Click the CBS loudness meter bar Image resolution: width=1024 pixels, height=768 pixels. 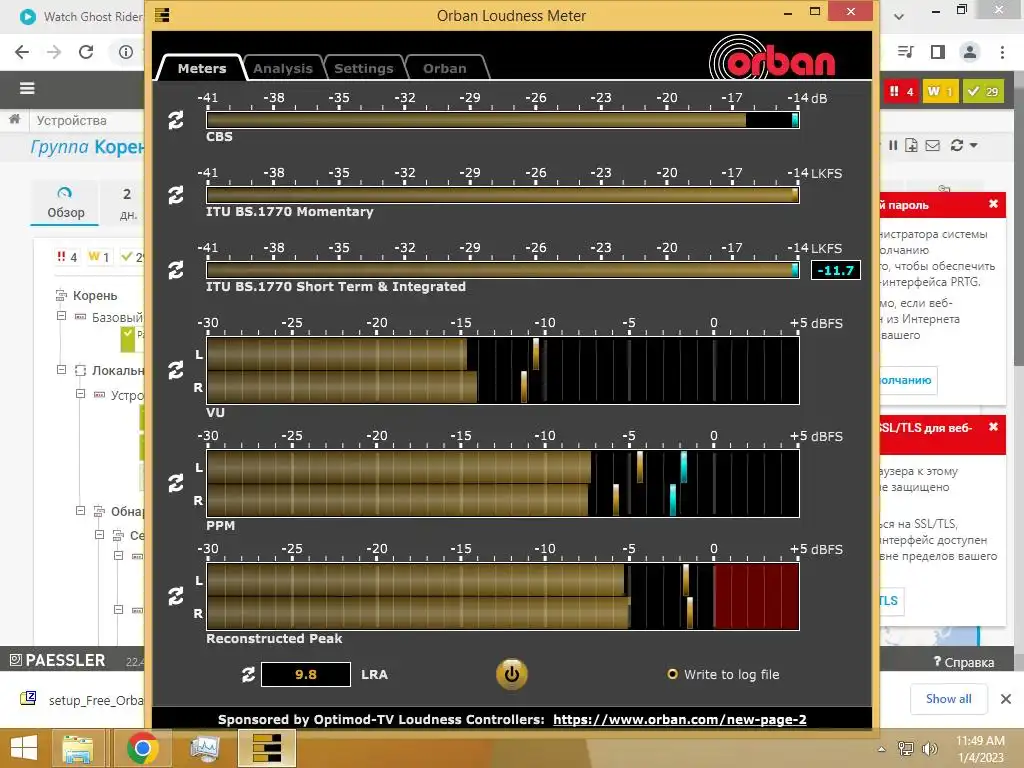(x=502, y=120)
